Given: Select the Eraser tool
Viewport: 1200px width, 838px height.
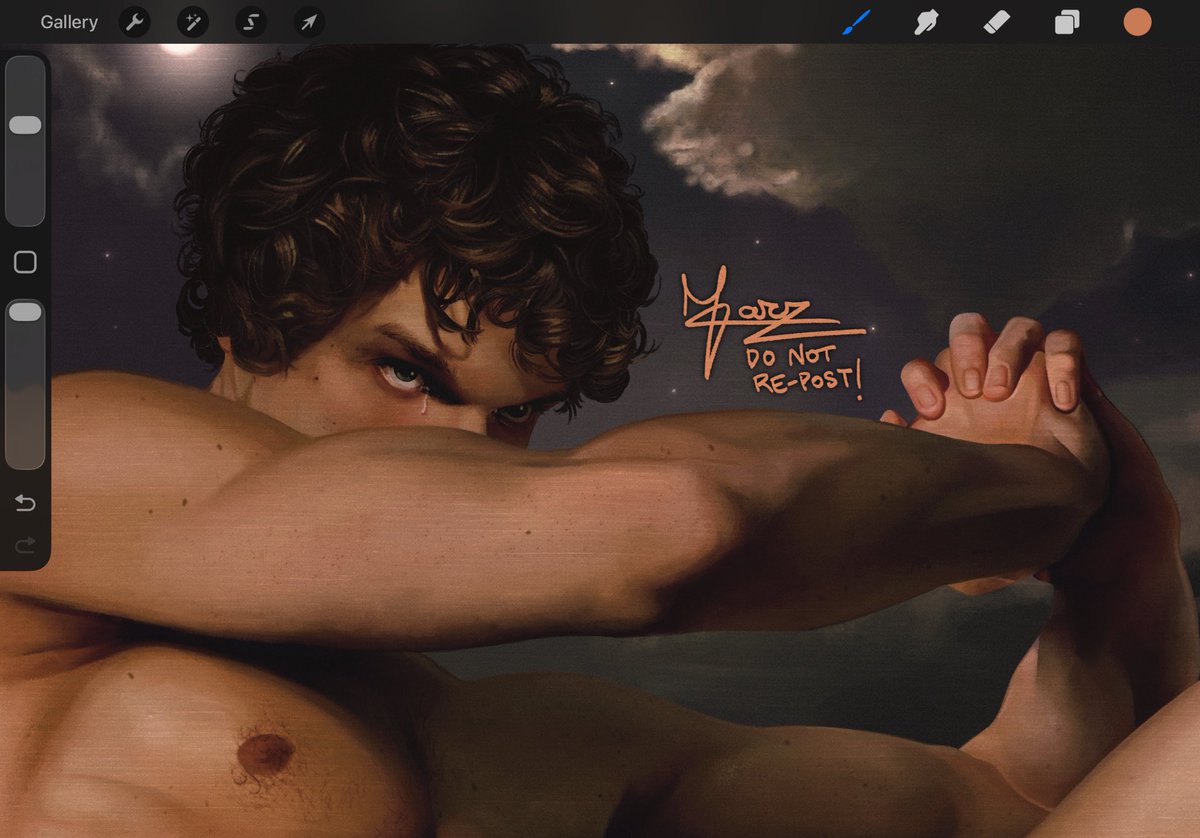Looking at the screenshot, I should pos(995,22).
